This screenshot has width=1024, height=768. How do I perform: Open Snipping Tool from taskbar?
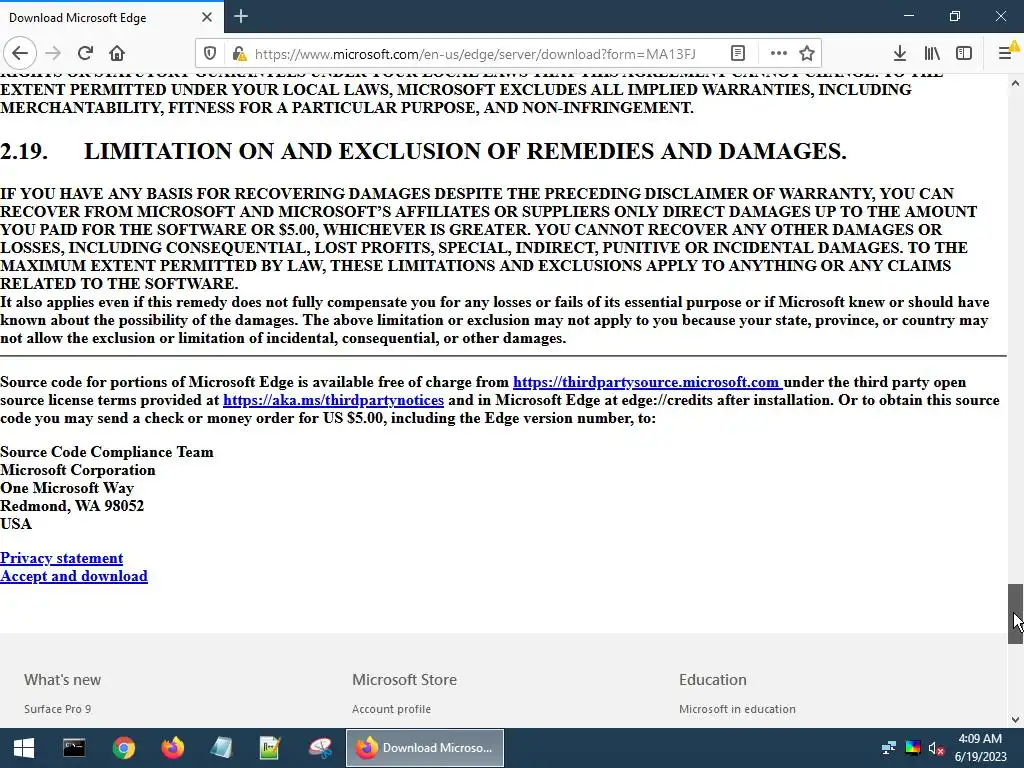[320, 748]
